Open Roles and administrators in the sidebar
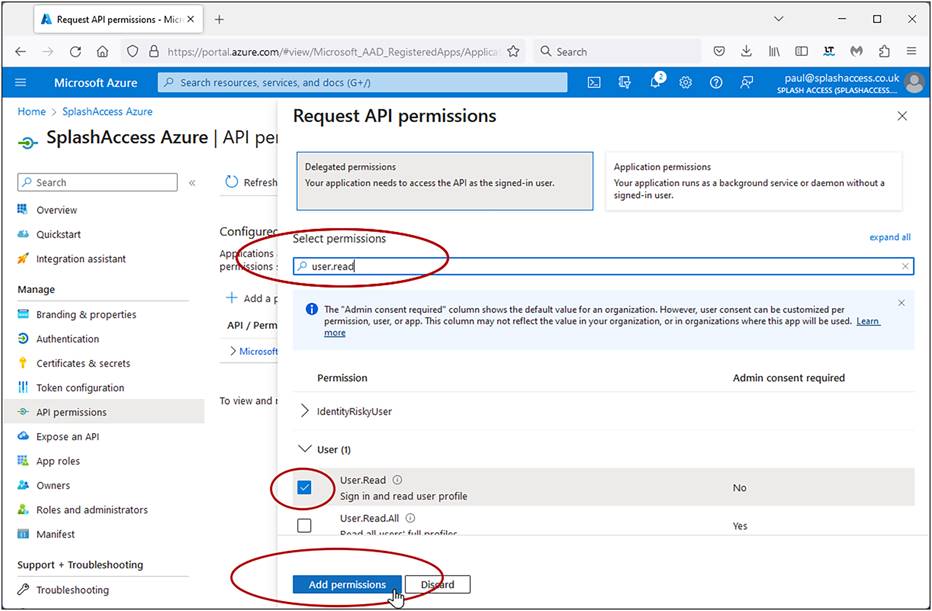The width and height of the screenshot is (932, 611). [92, 509]
